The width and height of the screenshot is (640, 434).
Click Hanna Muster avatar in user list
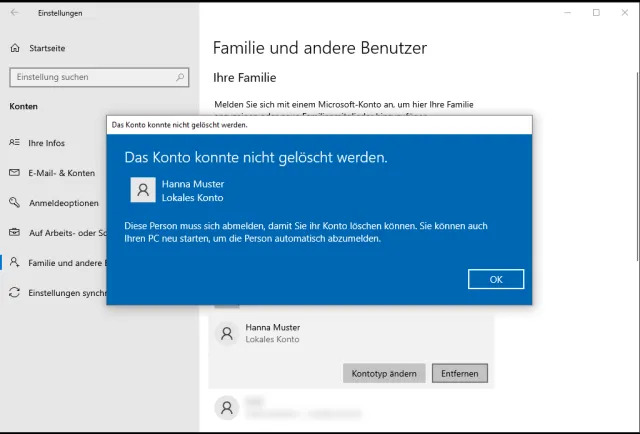click(x=227, y=334)
